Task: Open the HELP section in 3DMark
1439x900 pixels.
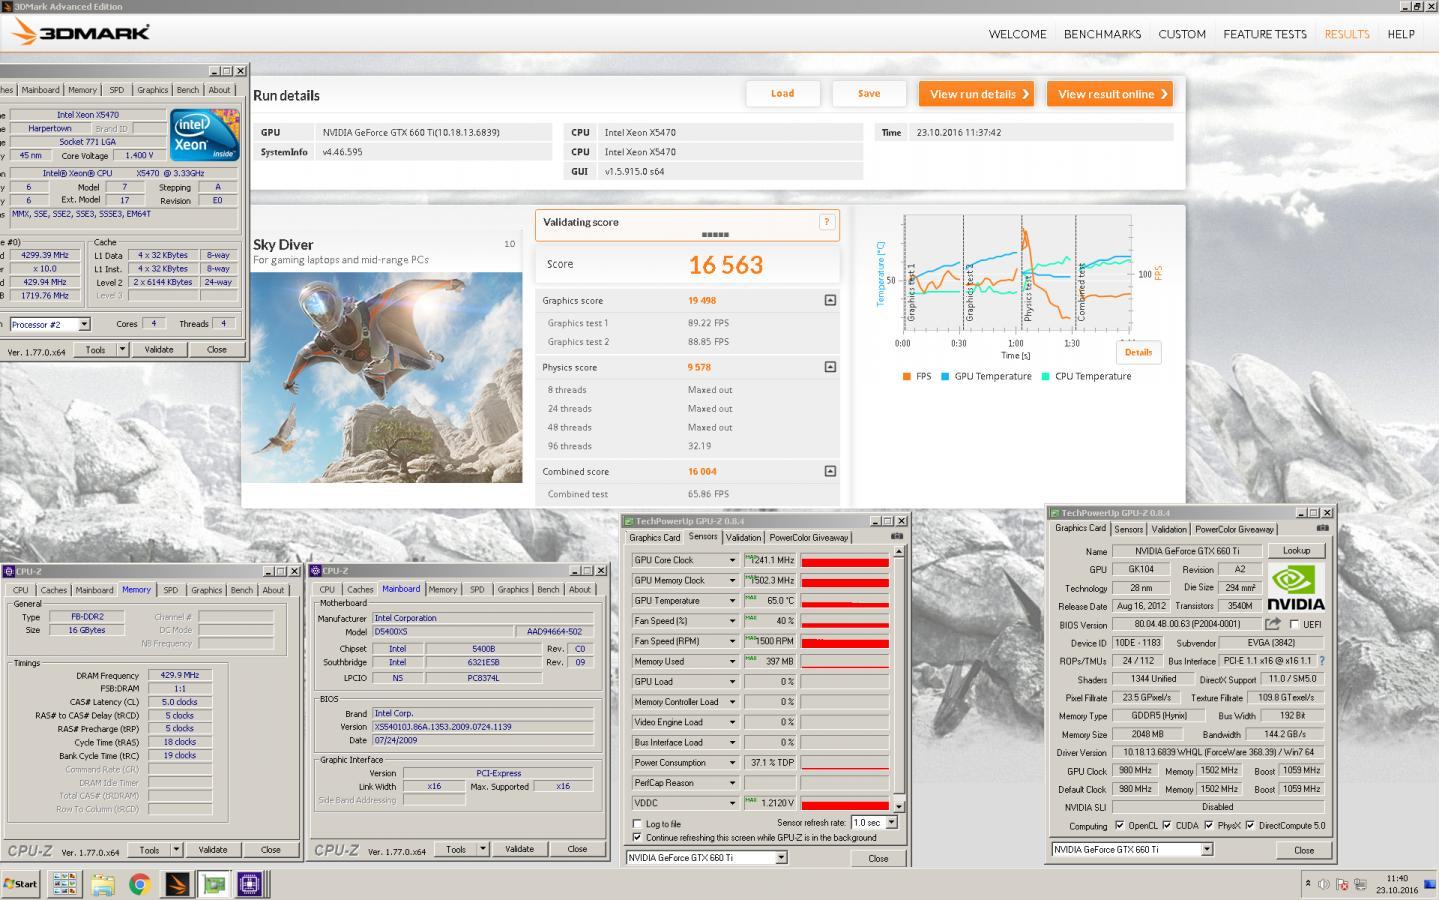Action: pos(1401,34)
